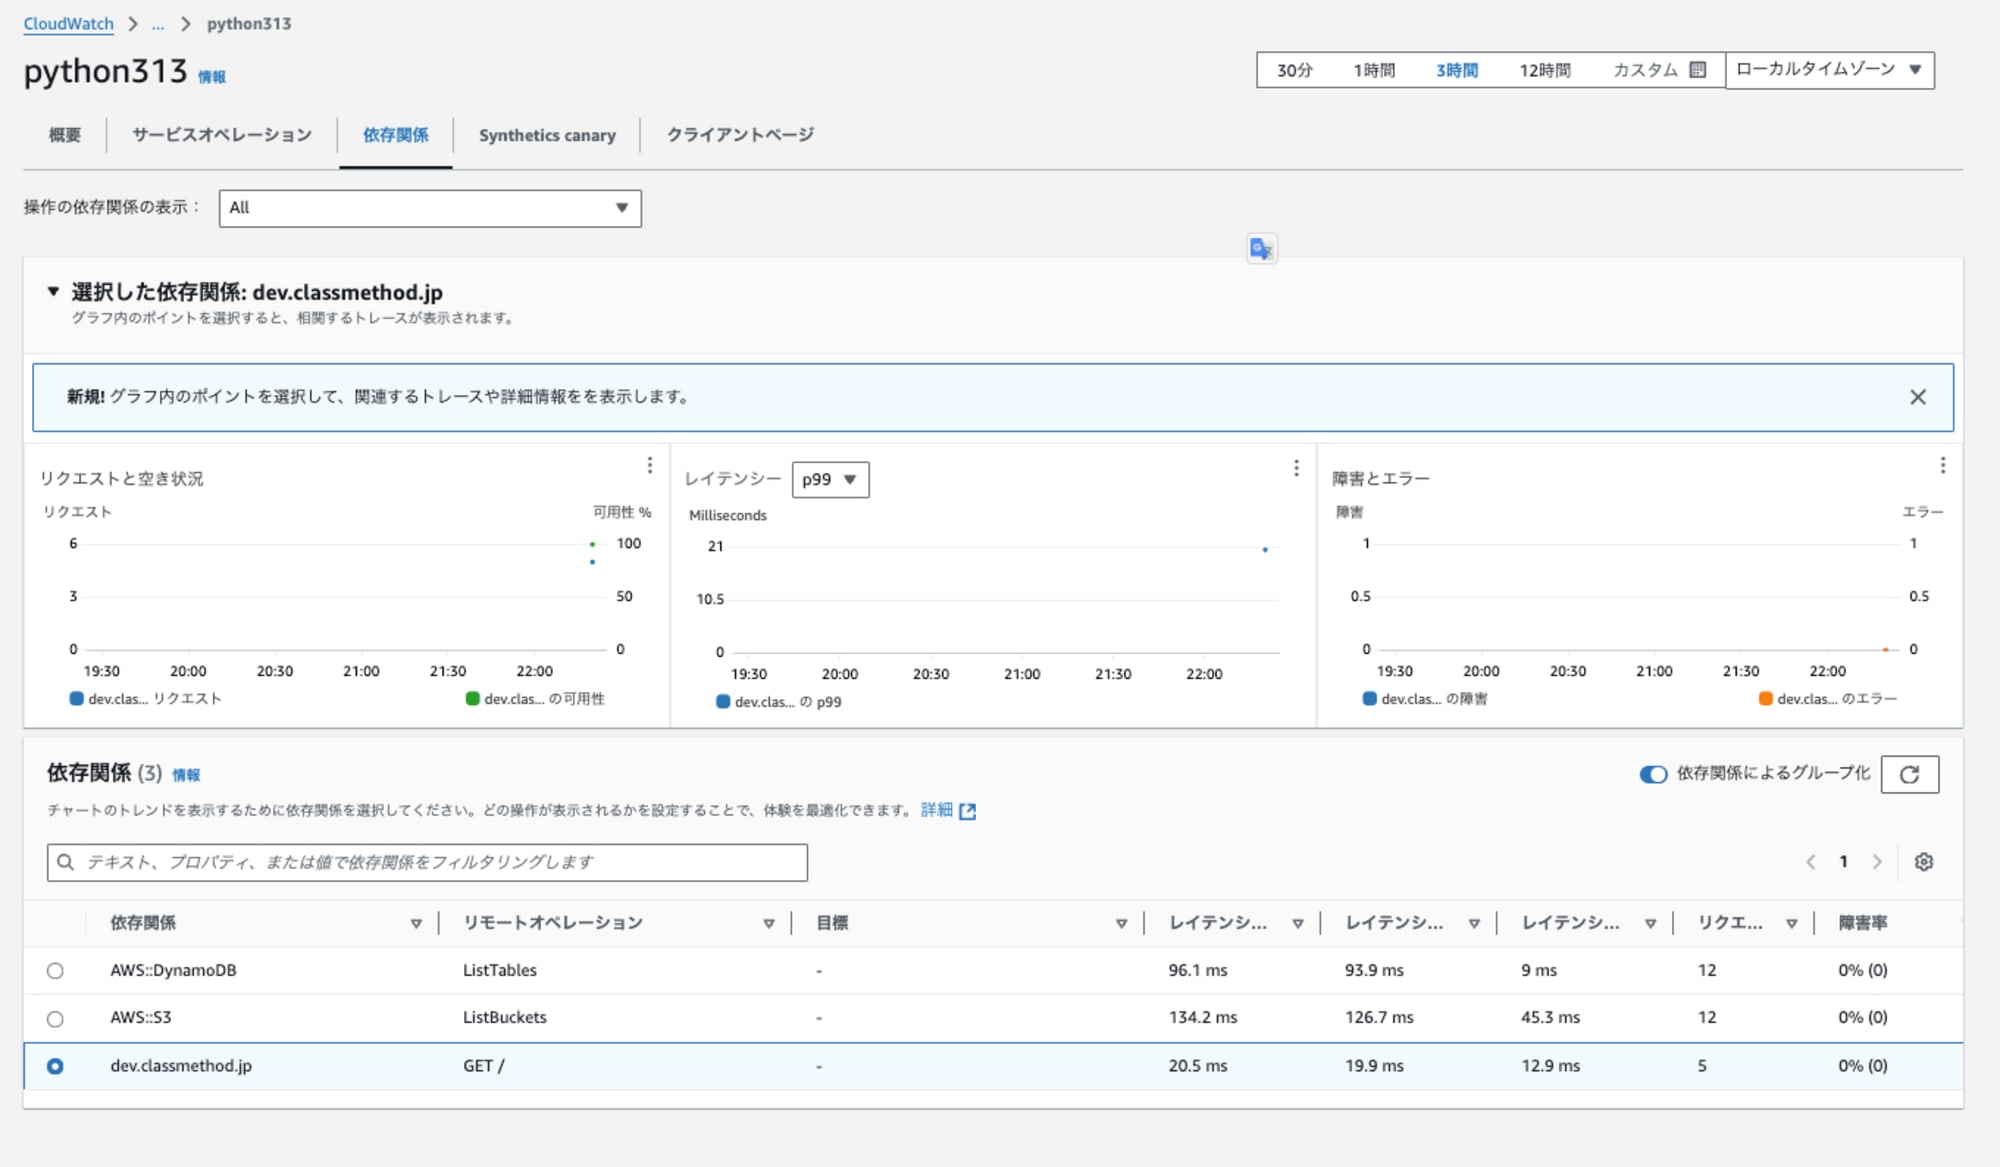Follow the CloudWatch breadcrumb link

69,24
